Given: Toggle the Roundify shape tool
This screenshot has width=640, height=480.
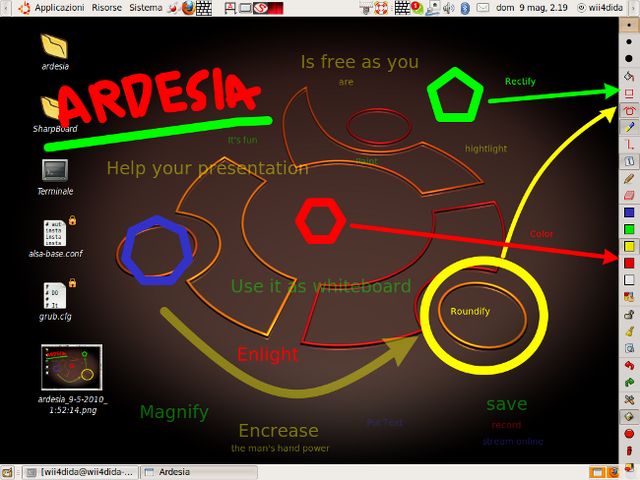Looking at the screenshot, I should [x=629, y=110].
